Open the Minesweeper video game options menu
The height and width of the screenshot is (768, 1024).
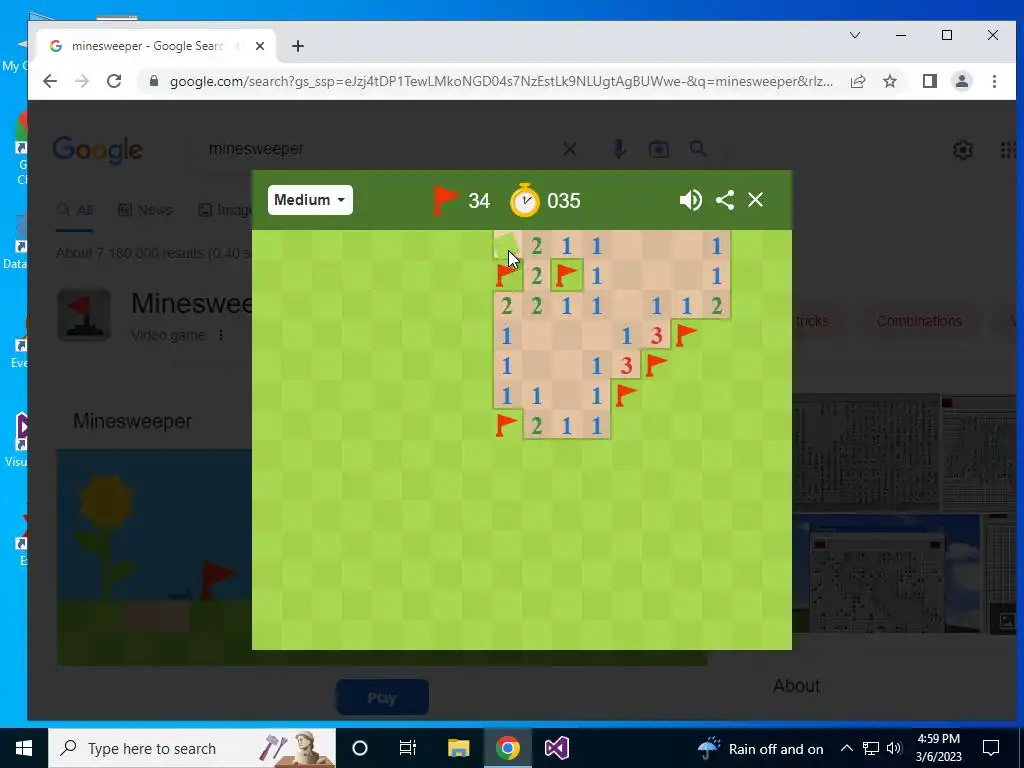pyautogui.click(x=221, y=335)
